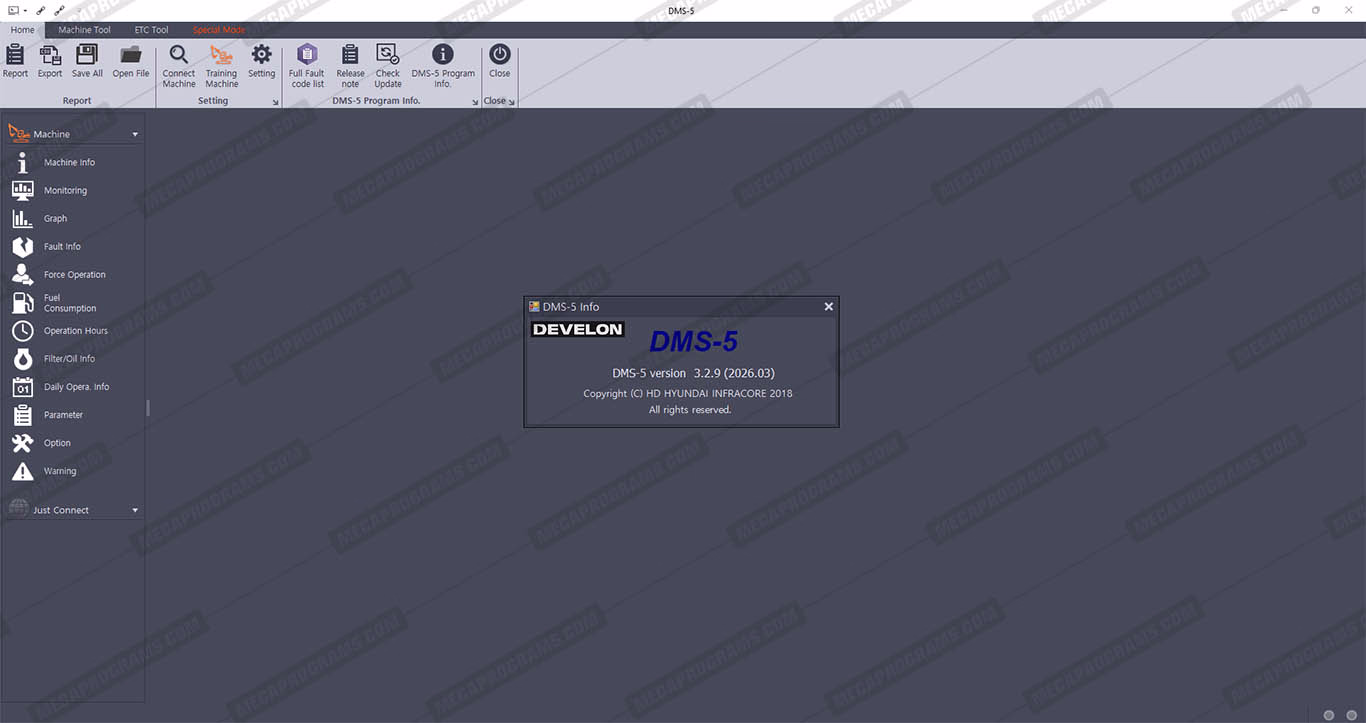Open the Release note document
1366x723 pixels.
pos(350,56)
